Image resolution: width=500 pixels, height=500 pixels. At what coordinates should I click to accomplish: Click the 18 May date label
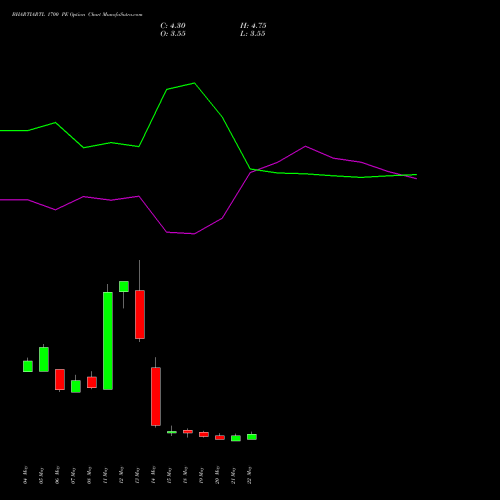(186, 475)
